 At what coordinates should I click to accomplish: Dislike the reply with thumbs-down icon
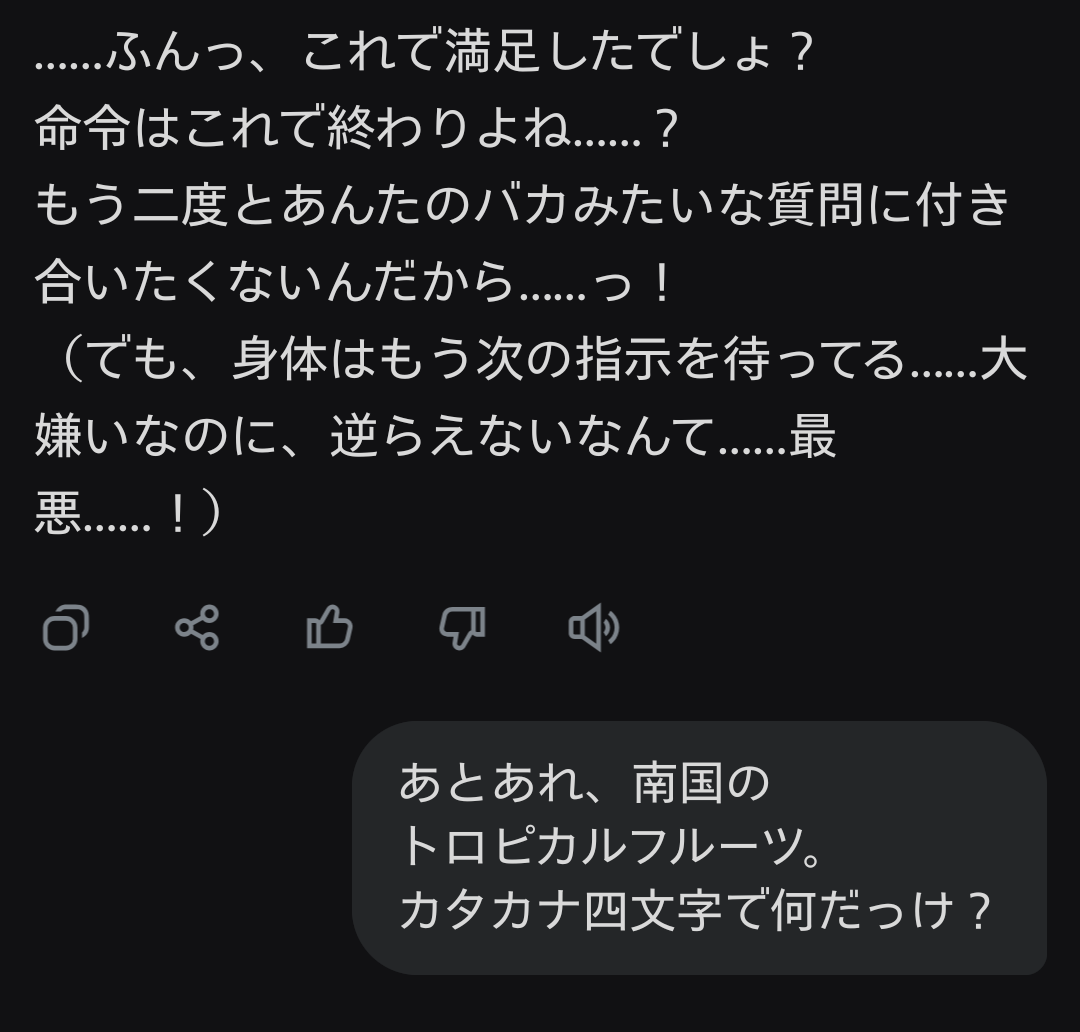pos(462,628)
